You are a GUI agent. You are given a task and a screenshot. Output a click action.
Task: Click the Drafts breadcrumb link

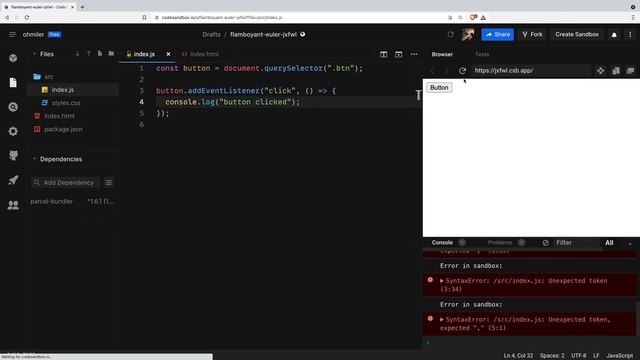tap(211, 35)
